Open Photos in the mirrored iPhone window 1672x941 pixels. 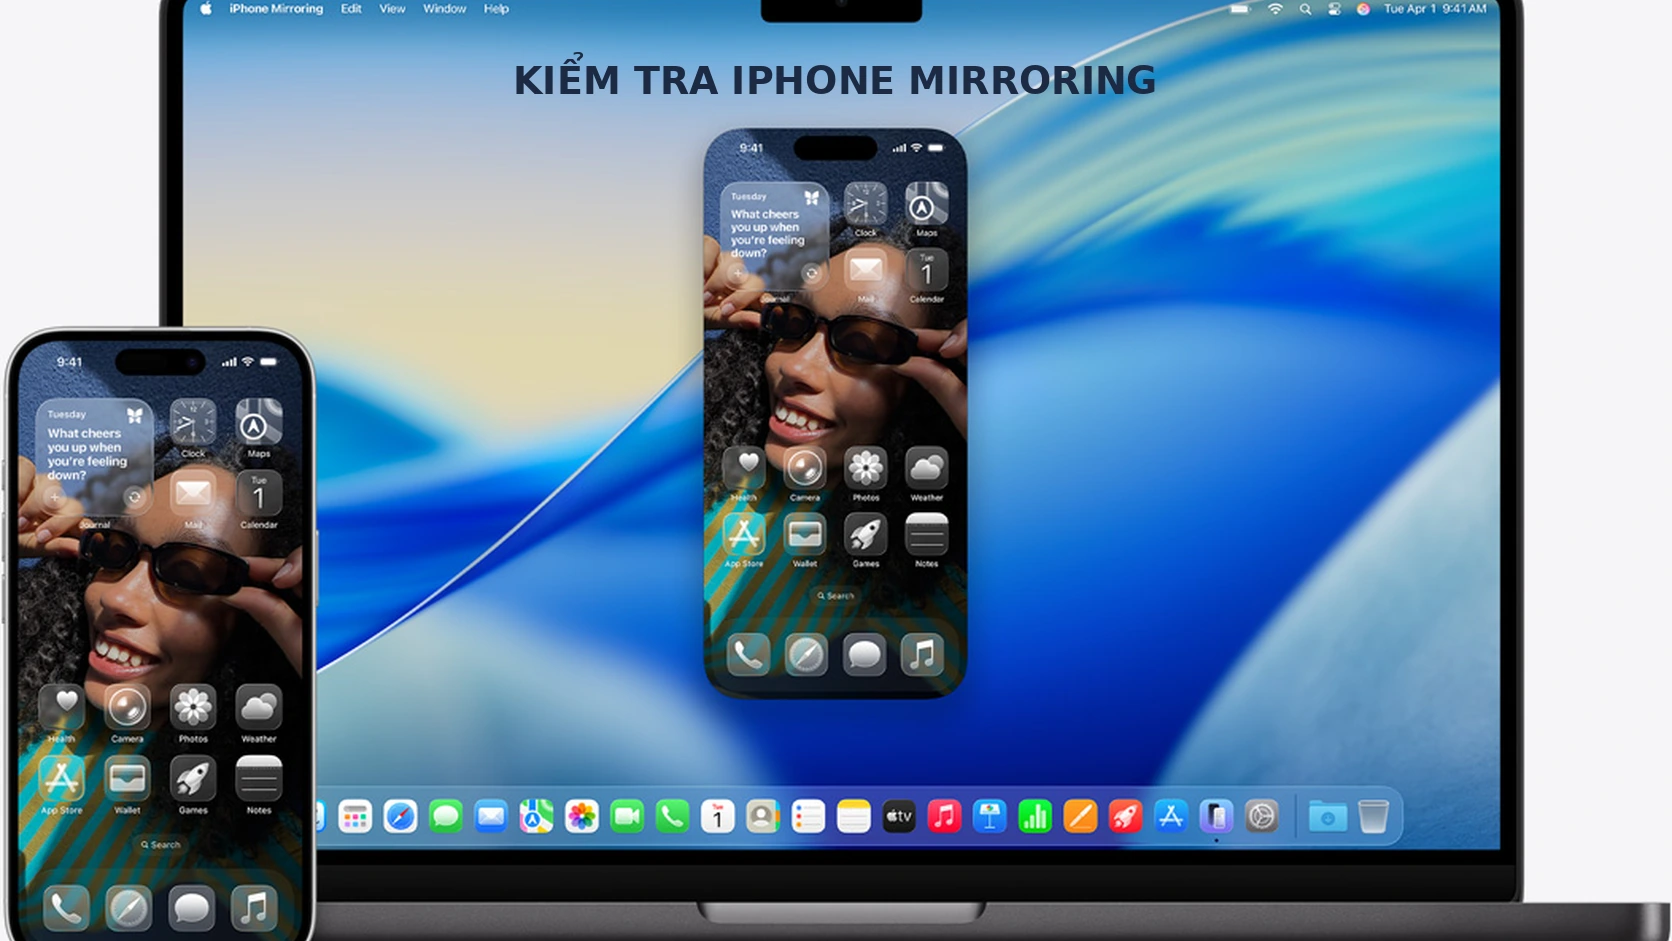(865, 468)
